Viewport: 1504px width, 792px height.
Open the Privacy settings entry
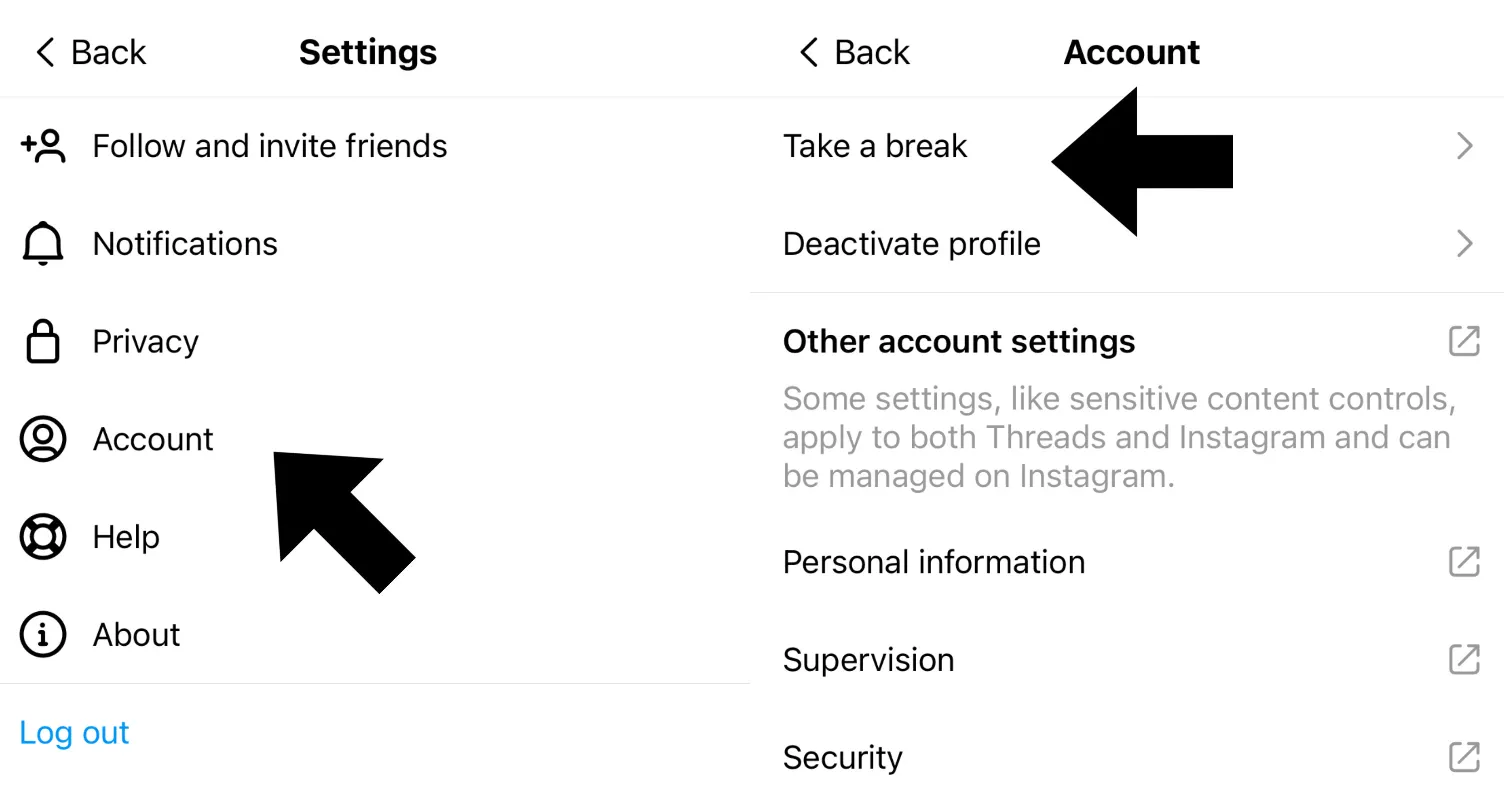pyautogui.click(x=146, y=342)
